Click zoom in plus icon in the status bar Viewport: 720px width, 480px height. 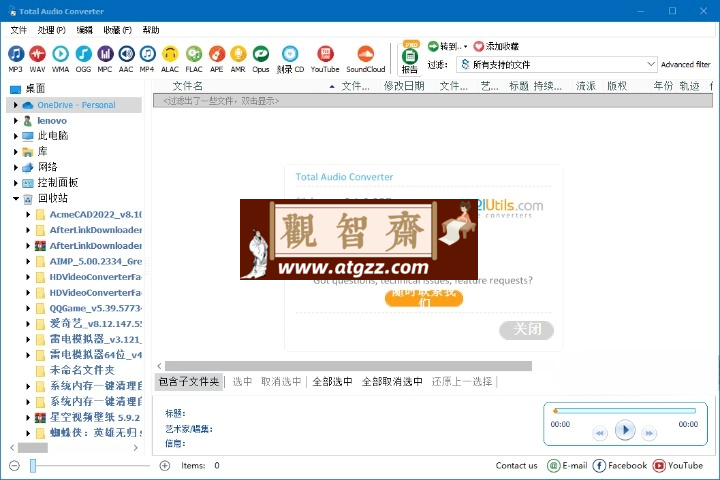(164, 466)
